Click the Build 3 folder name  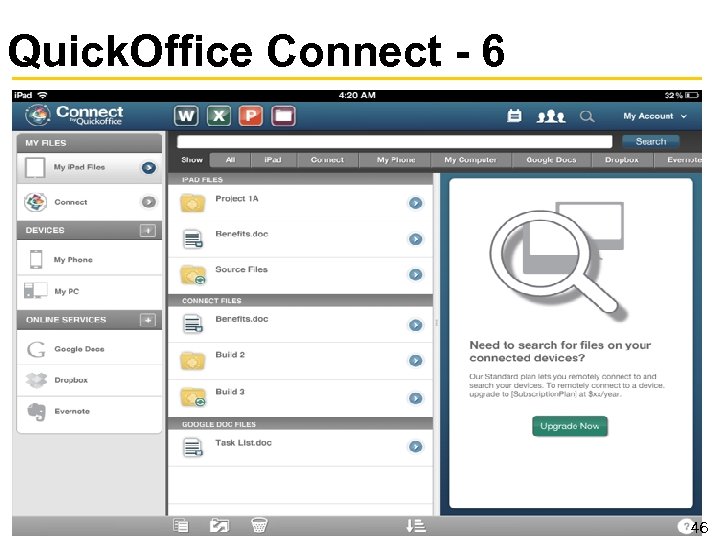coord(230,391)
